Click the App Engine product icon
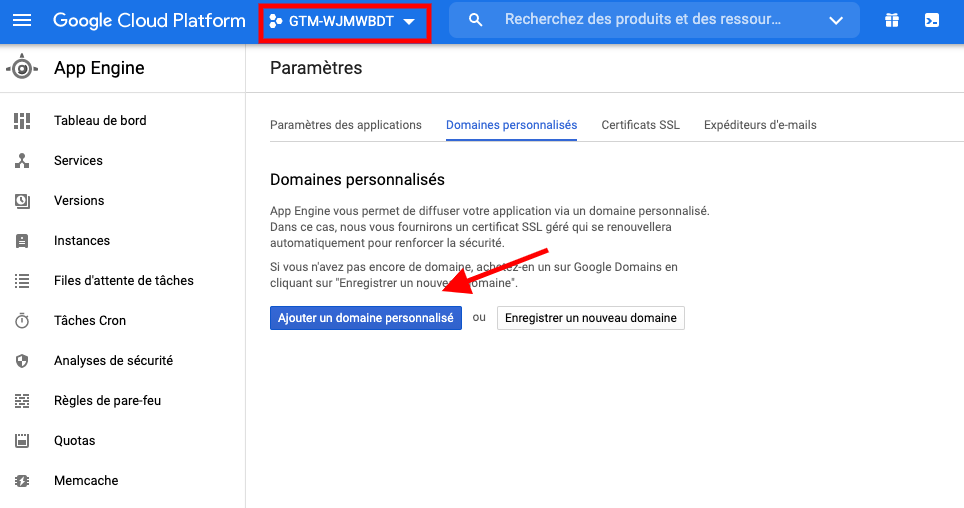The width and height of the screenshot is (964, 508). (x=22, y=68)
